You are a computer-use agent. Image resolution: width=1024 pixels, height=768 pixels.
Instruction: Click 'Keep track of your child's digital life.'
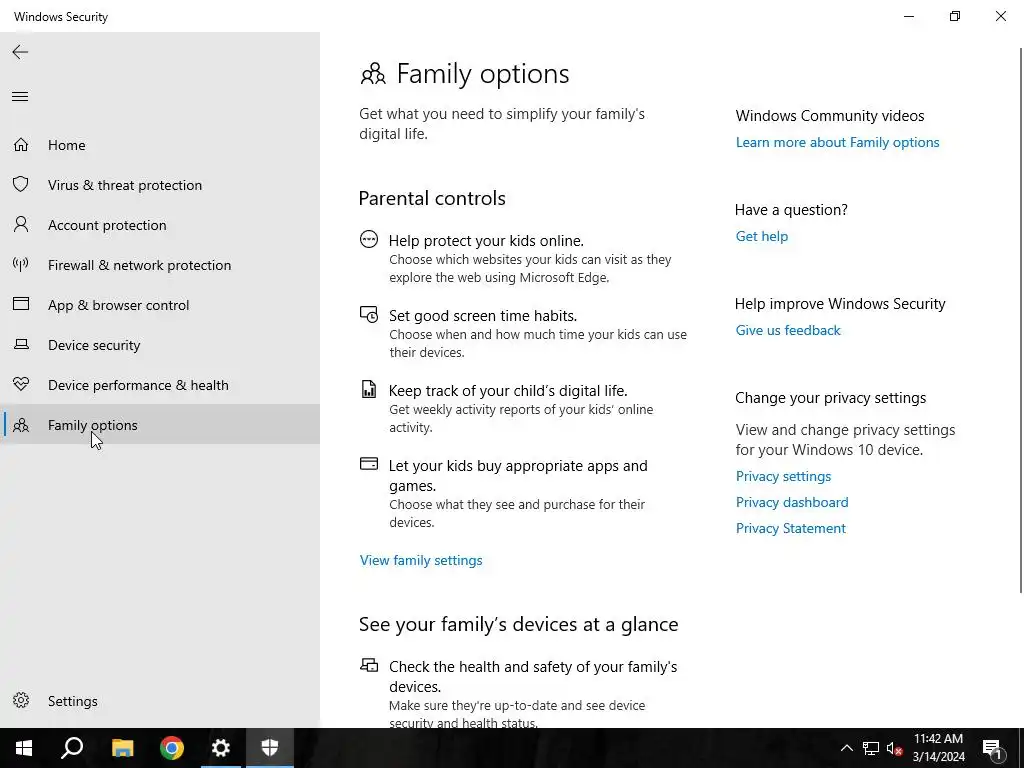click(x=507, y=391)
